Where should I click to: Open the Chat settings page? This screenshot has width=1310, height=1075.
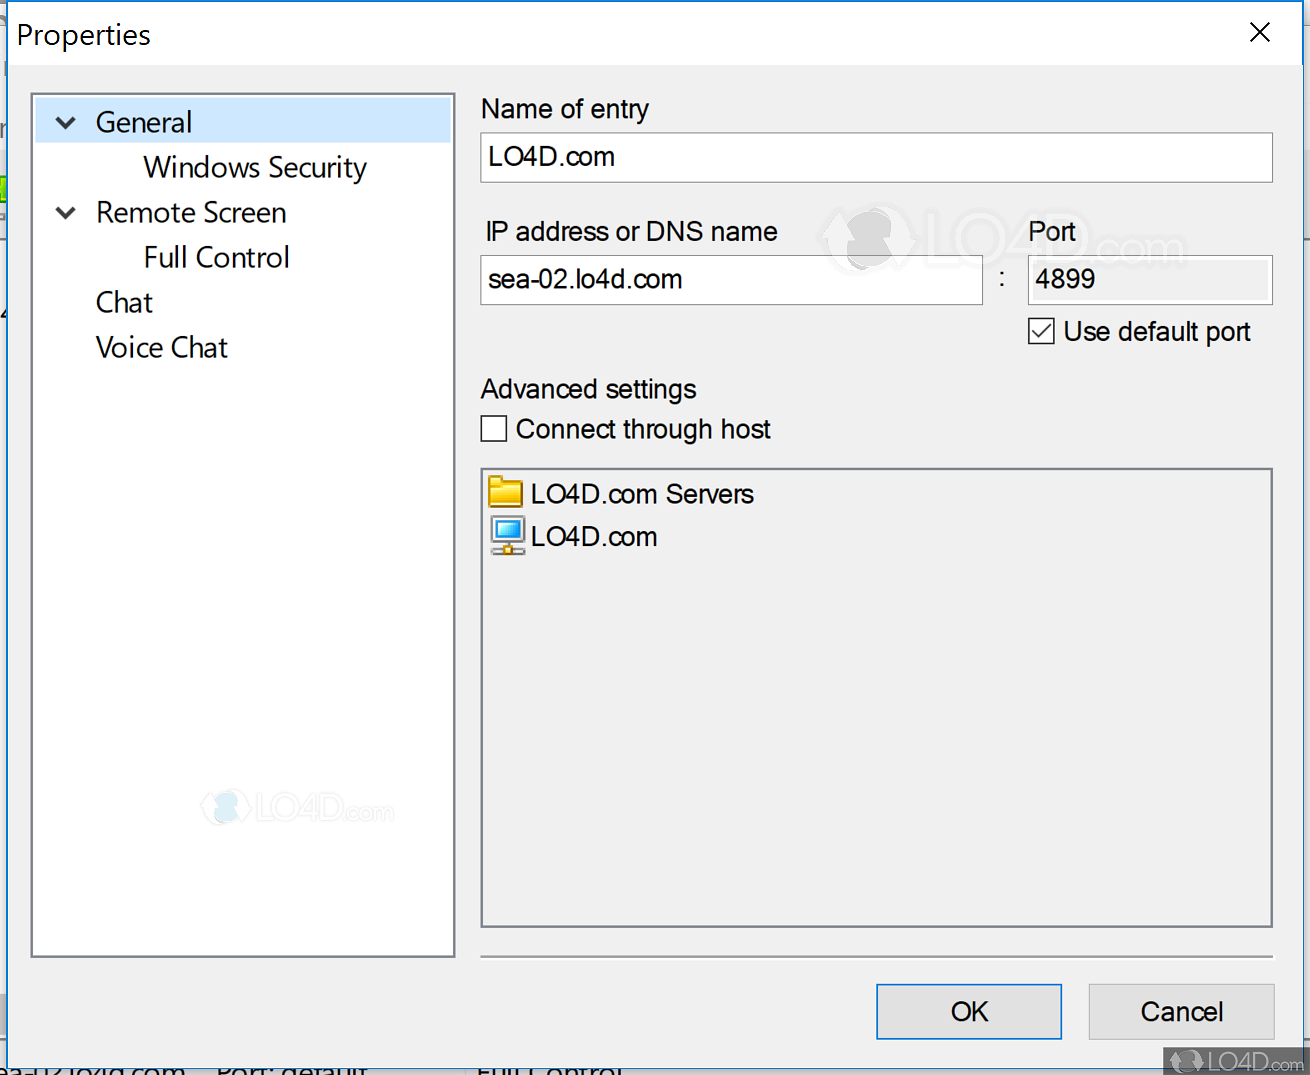pos(124,302)
